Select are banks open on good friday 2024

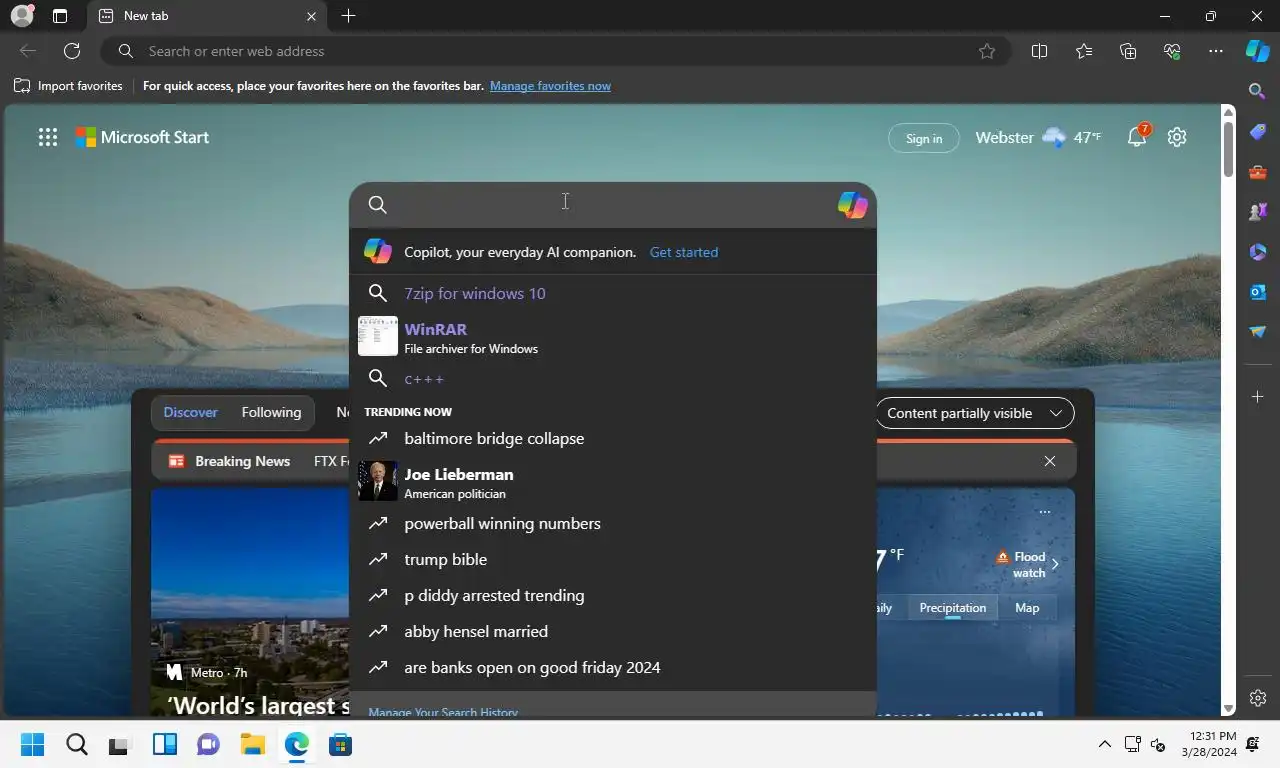(613, 668)
